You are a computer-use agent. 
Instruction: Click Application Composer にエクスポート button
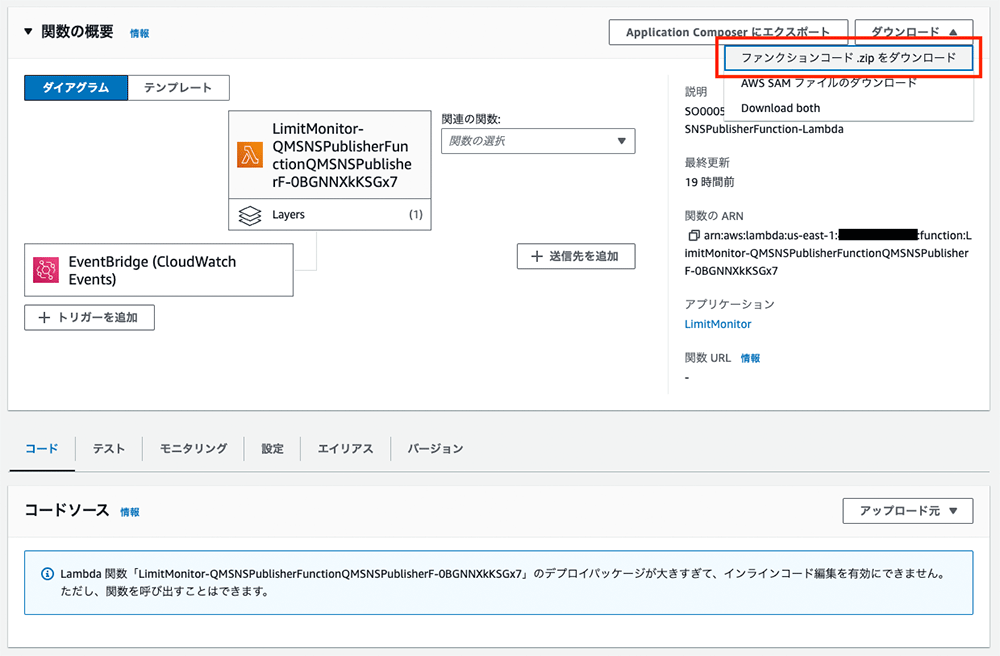coord(728,32)
